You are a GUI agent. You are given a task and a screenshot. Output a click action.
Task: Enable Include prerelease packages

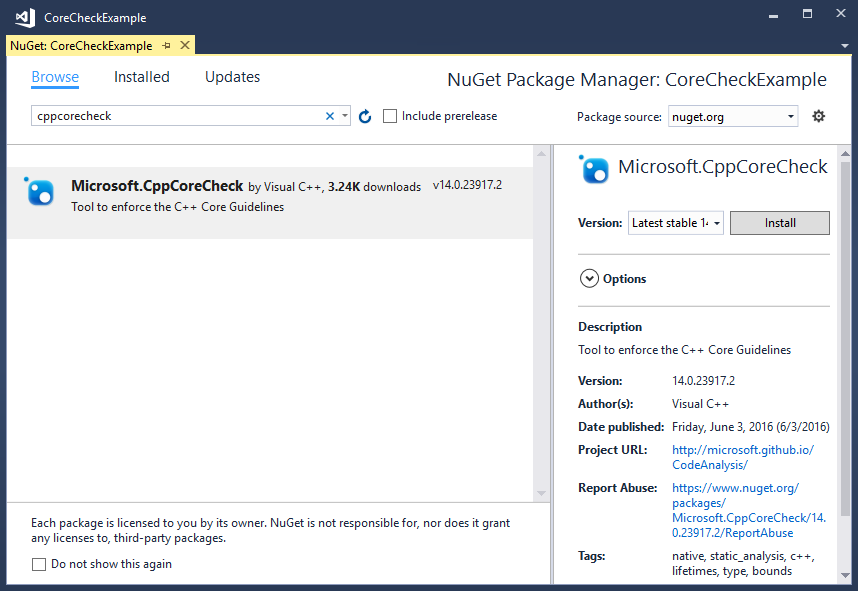[x=389, y=116]
